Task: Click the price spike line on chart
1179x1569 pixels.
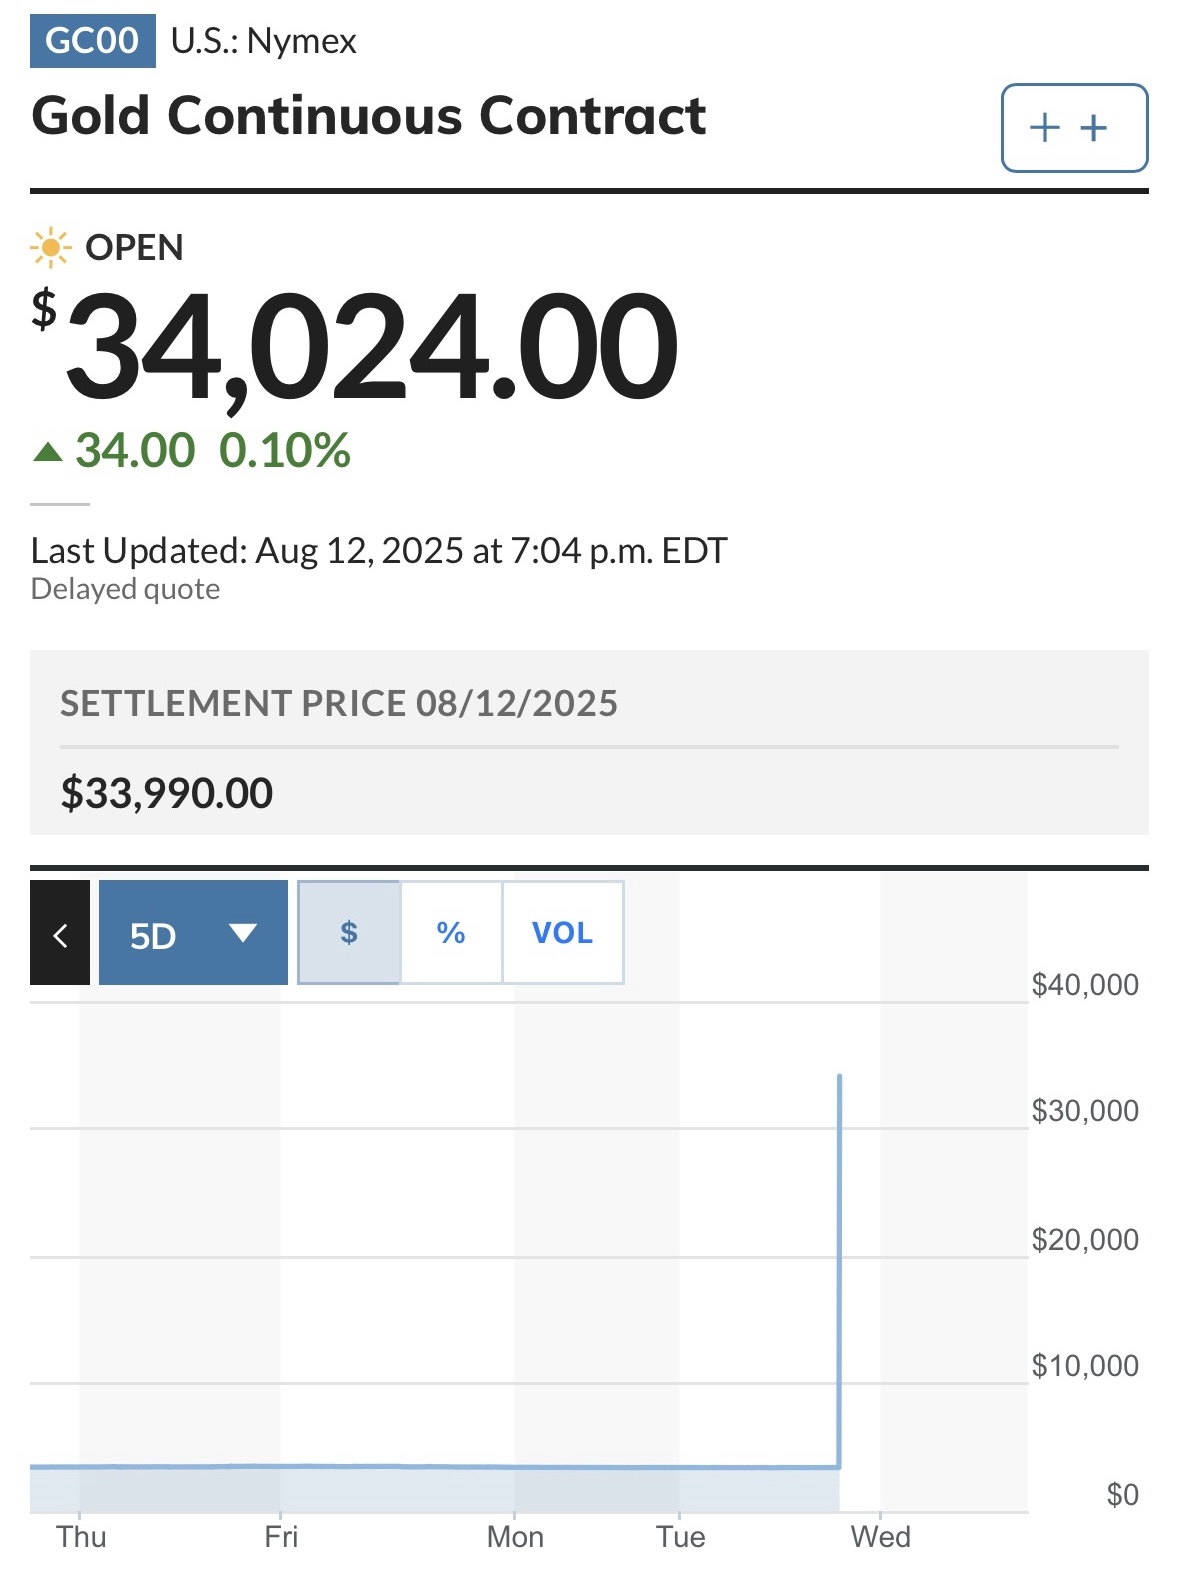Action: pyautogui.click(x=839, y=1270)
